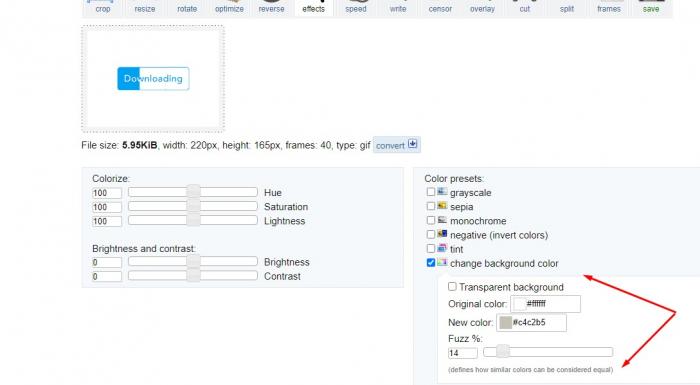
Task: Open the crop tool tab
Action: (x=103, y=8)
